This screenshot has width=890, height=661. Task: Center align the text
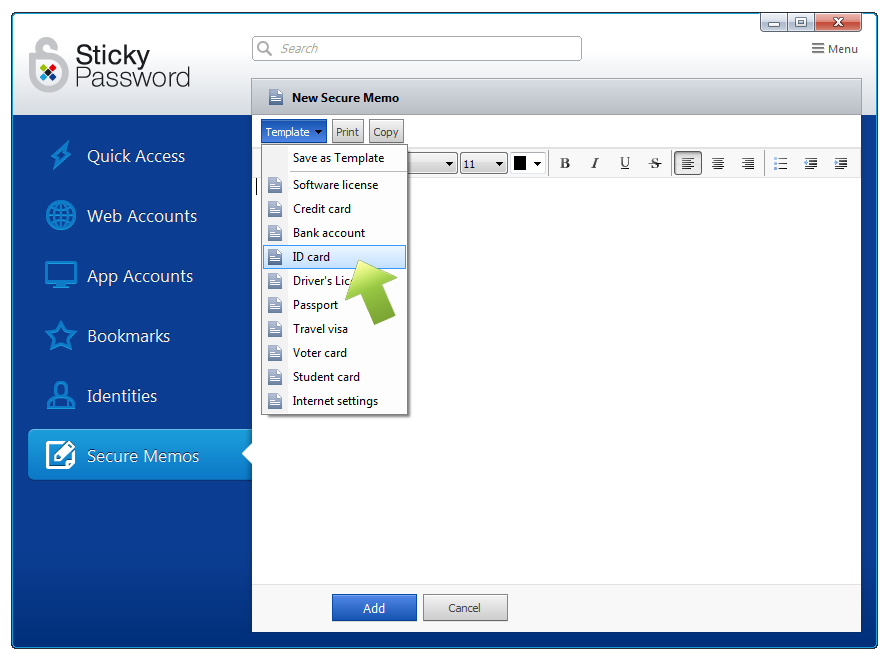[718, 163]
